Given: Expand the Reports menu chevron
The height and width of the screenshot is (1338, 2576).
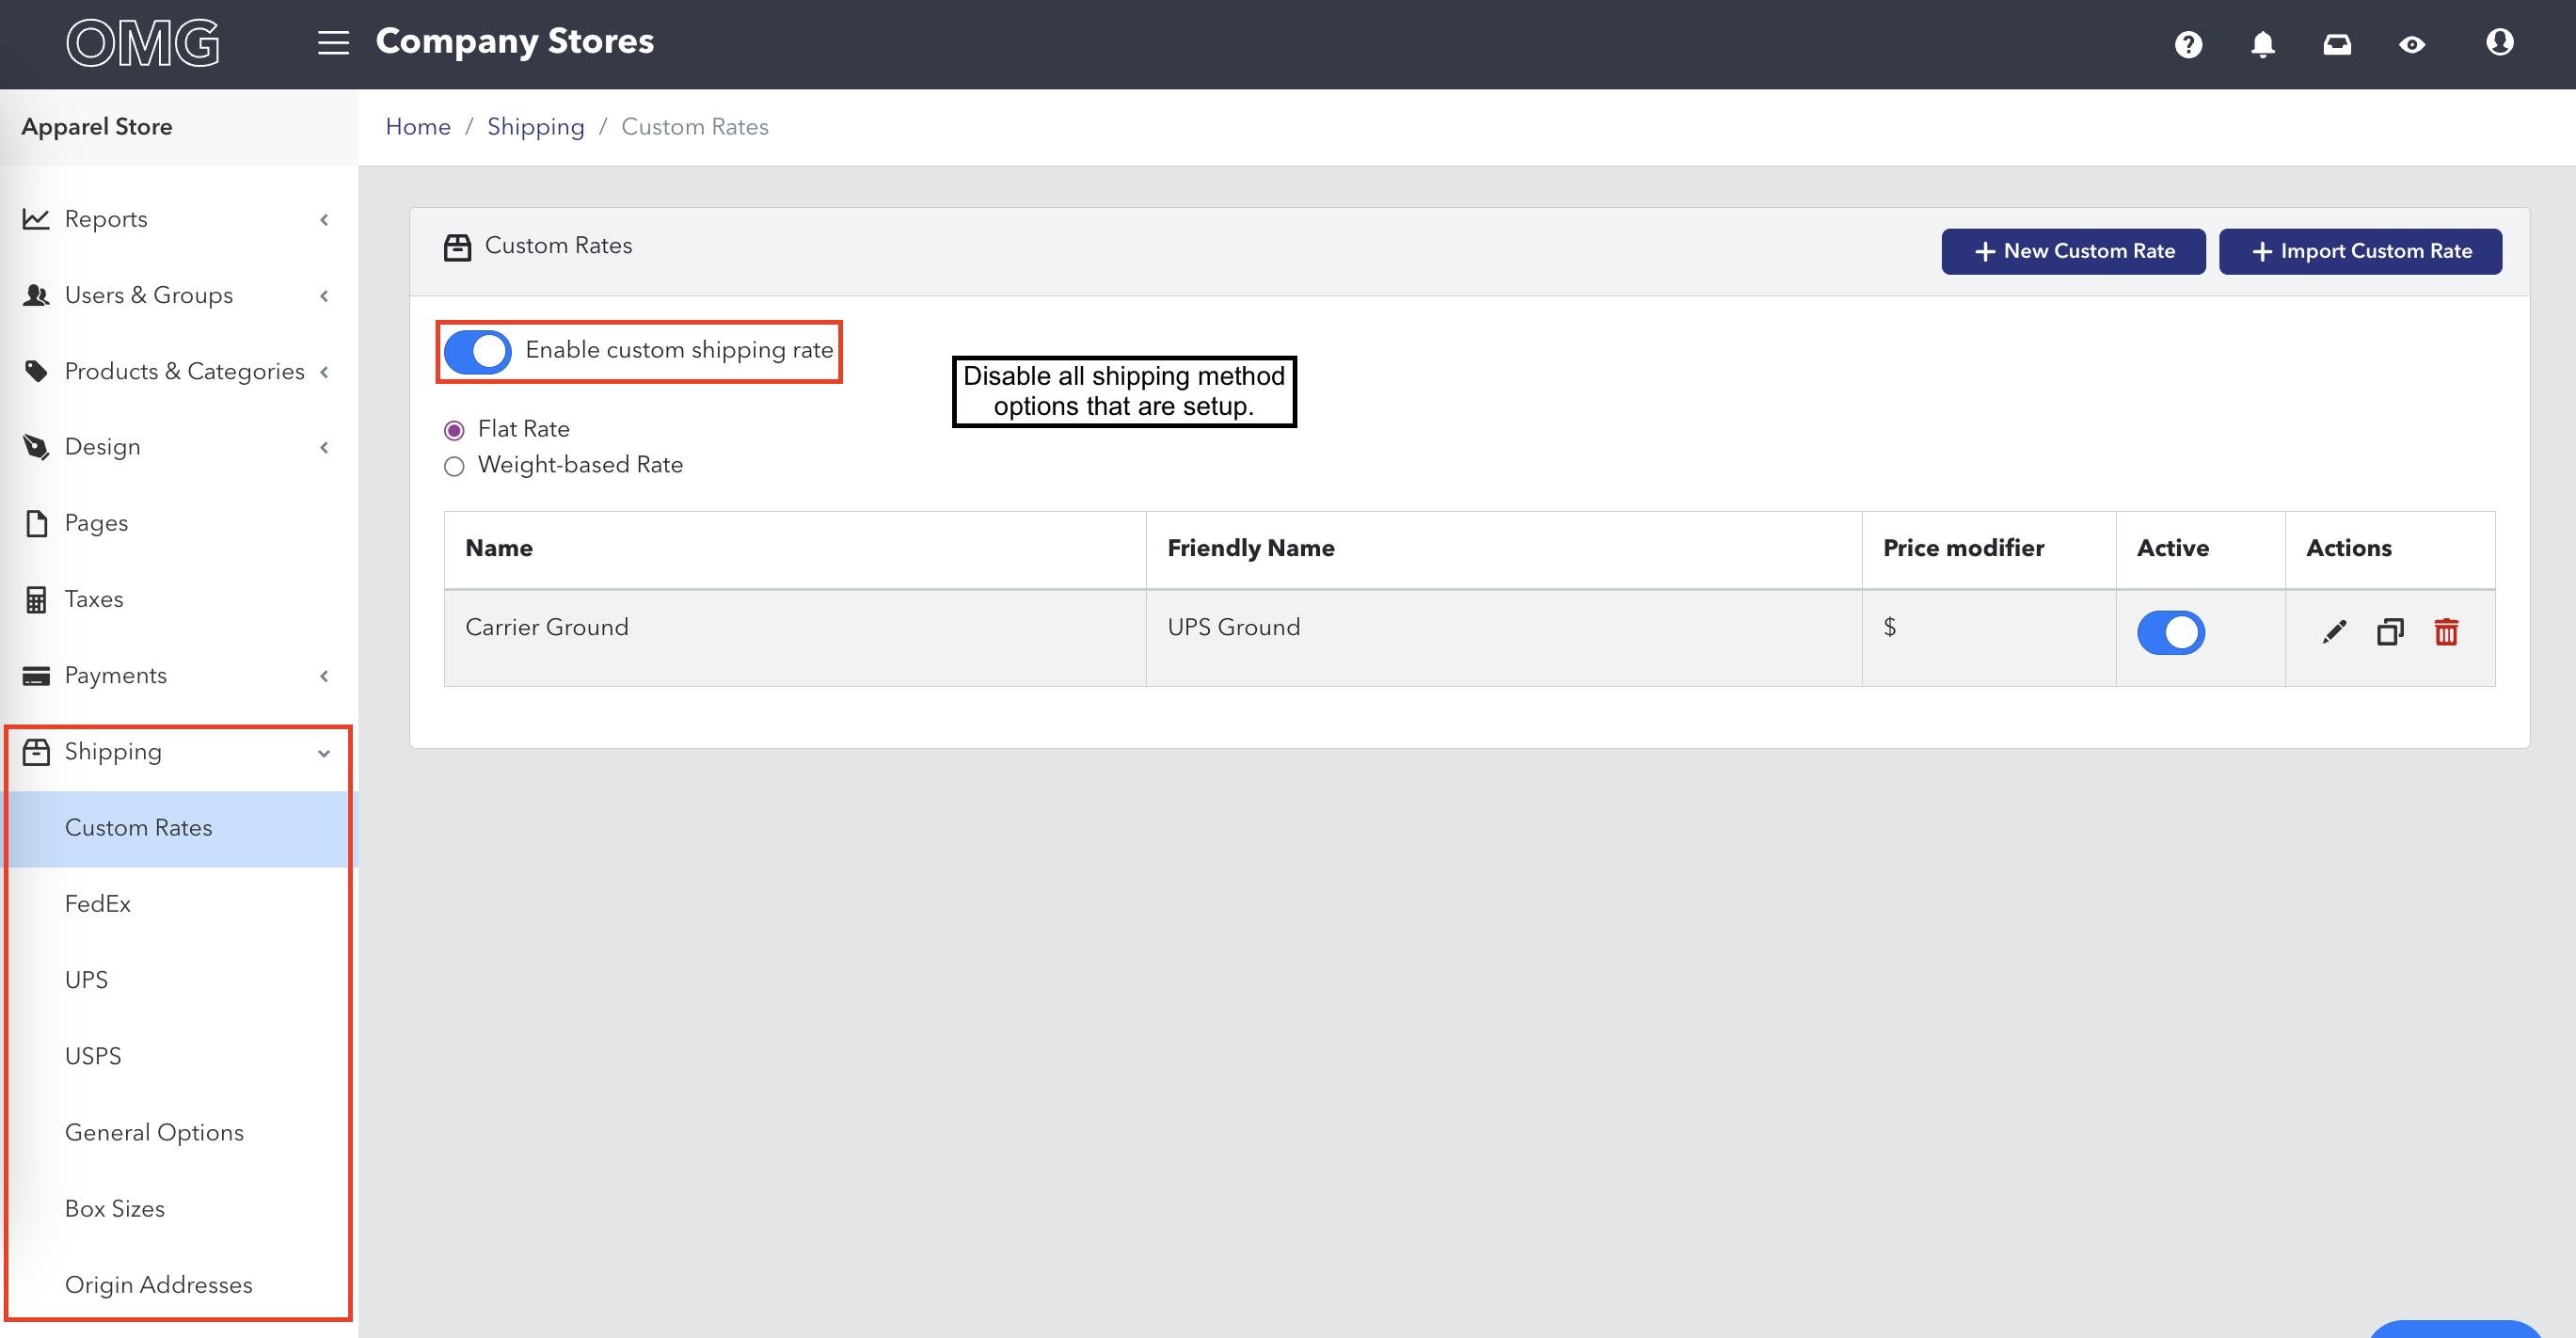Looking at the screenshot, I should (324, 219).
